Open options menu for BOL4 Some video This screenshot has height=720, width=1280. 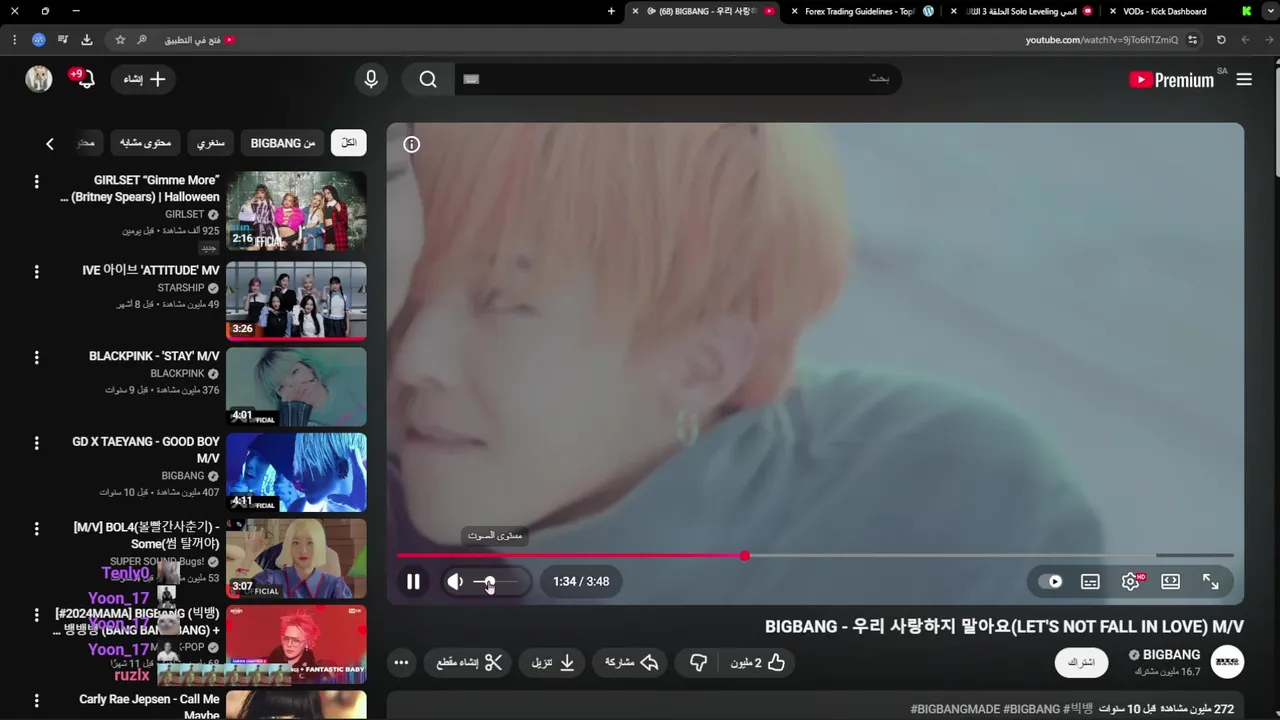(36, 529)
